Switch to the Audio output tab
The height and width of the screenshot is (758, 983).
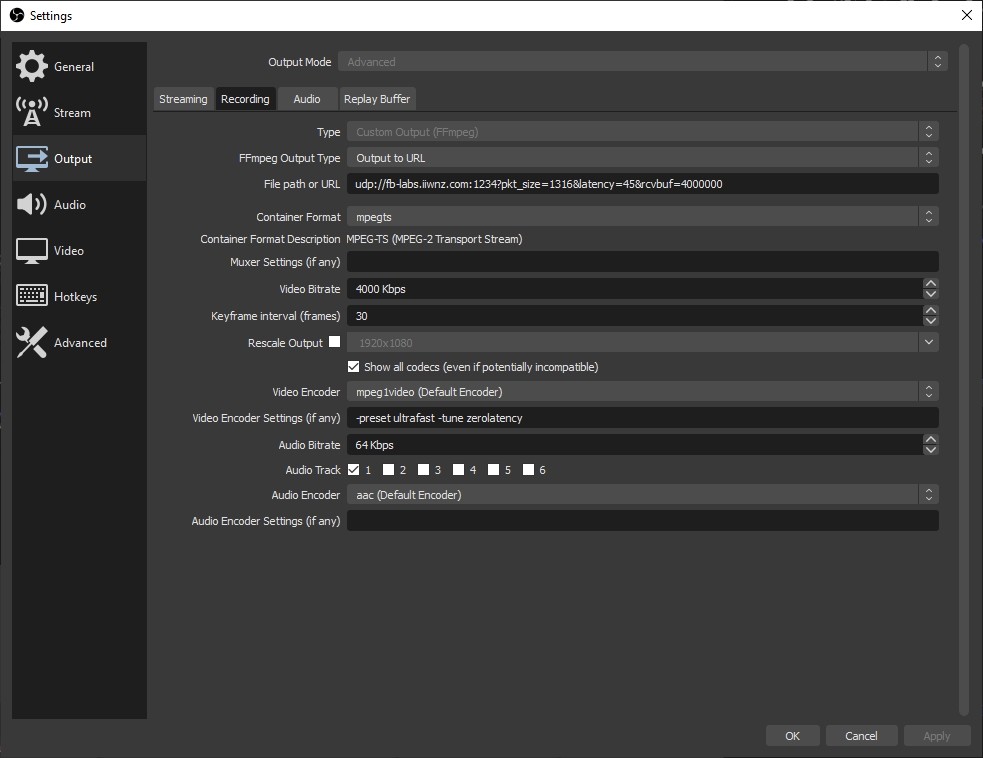coord(307,99)
